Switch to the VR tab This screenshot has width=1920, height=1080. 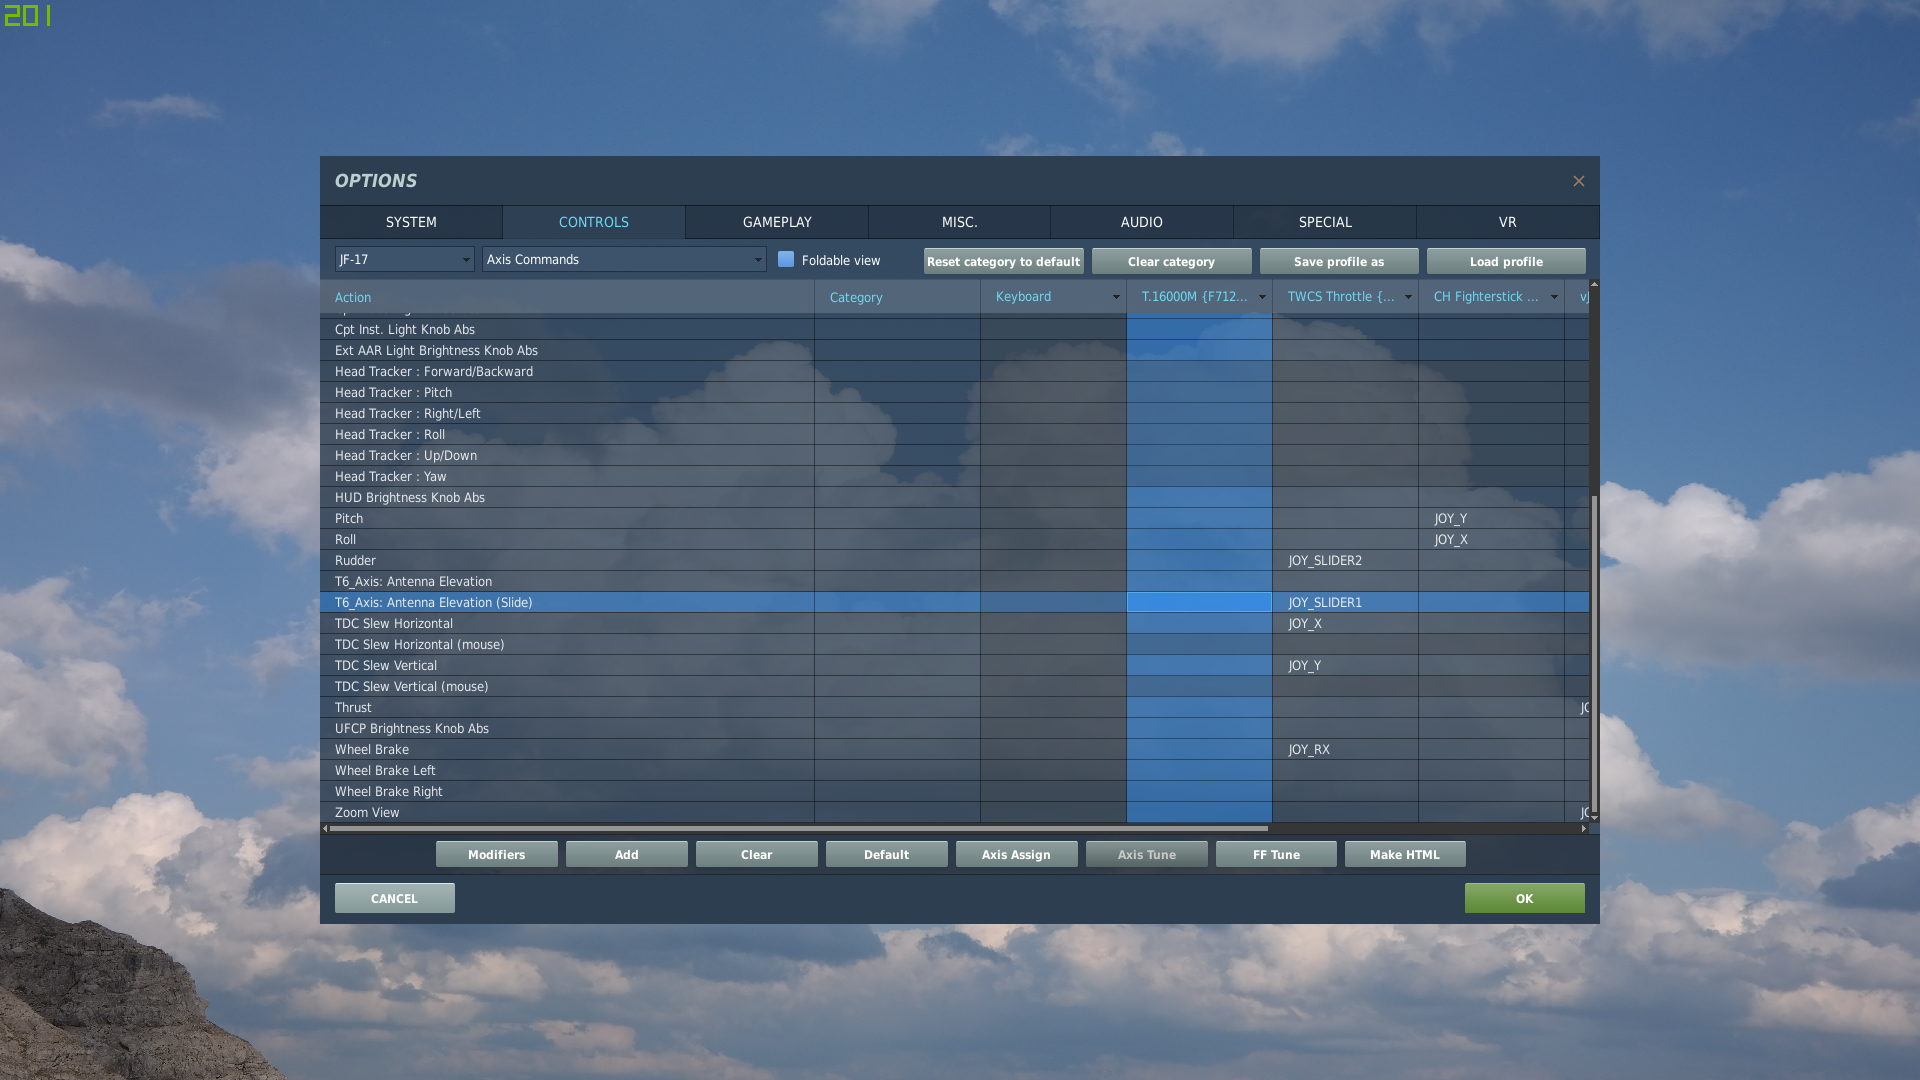coord(1507,222)
